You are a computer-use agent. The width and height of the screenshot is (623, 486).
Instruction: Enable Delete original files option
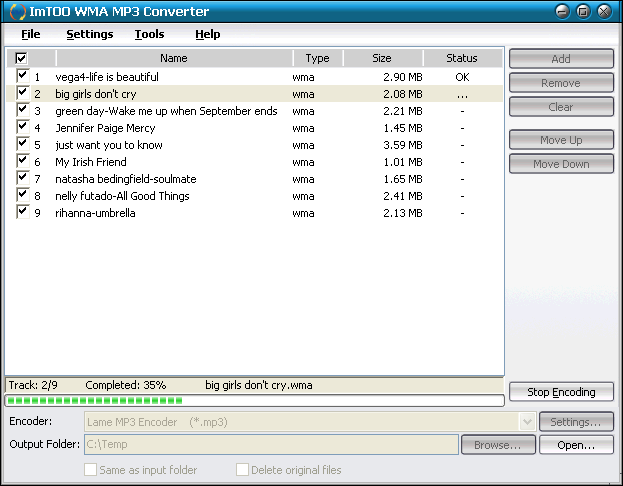(x=242, y=470)
